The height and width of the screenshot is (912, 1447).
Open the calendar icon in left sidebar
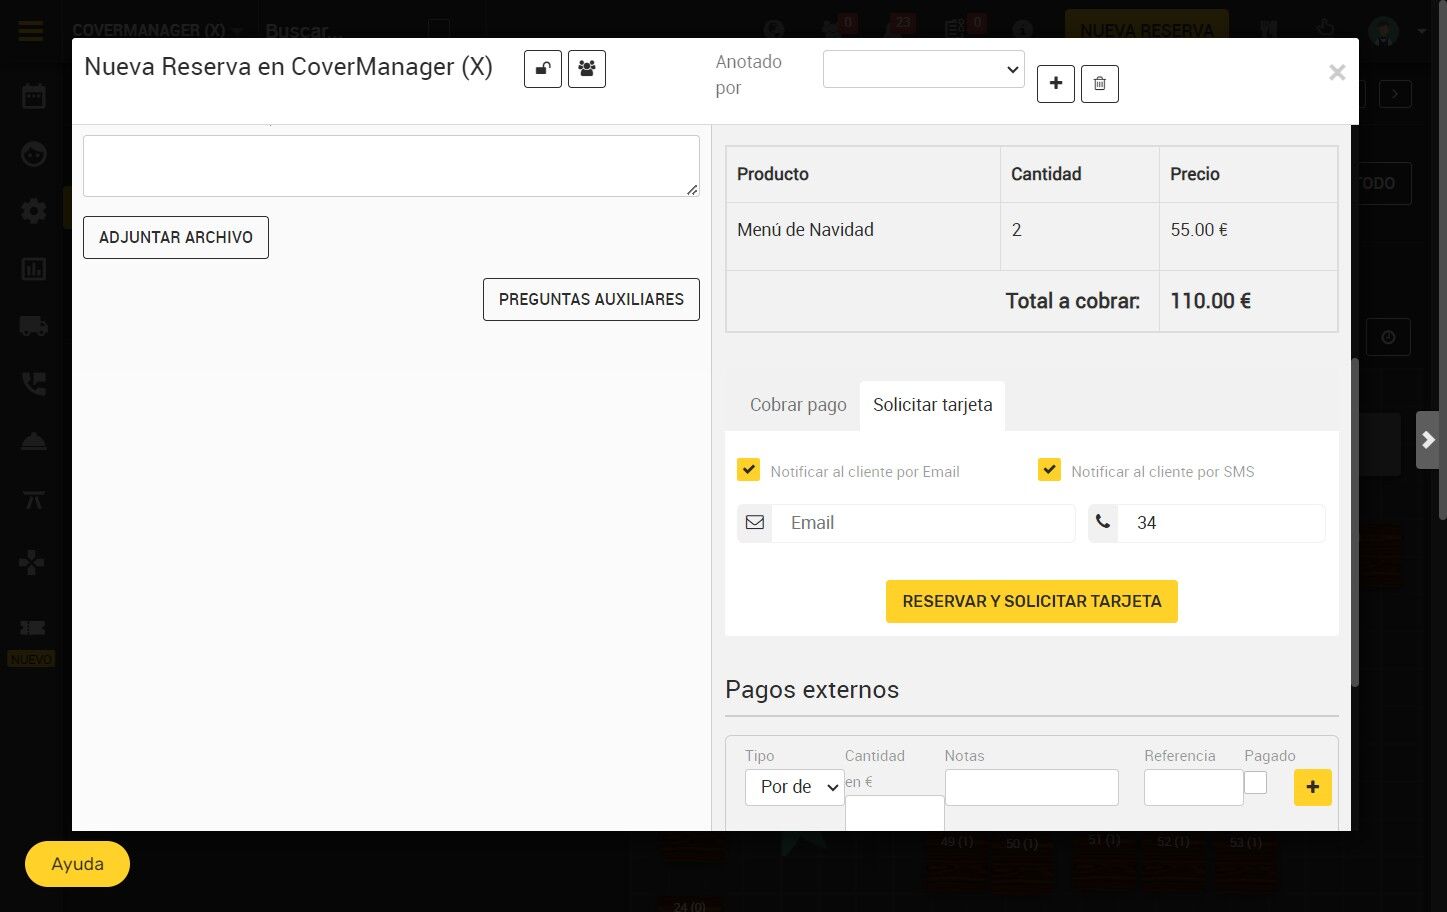pyautogui.click(x=34, y=96)
